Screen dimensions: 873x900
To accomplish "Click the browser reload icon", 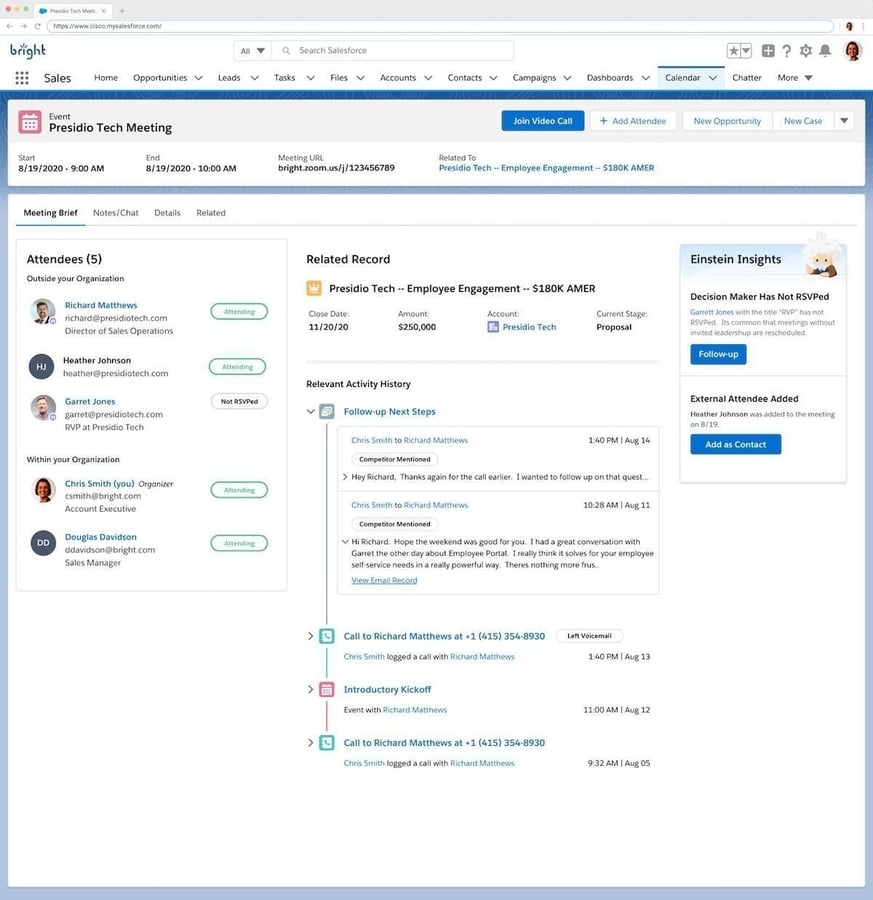I will click(x=37, y=26).
